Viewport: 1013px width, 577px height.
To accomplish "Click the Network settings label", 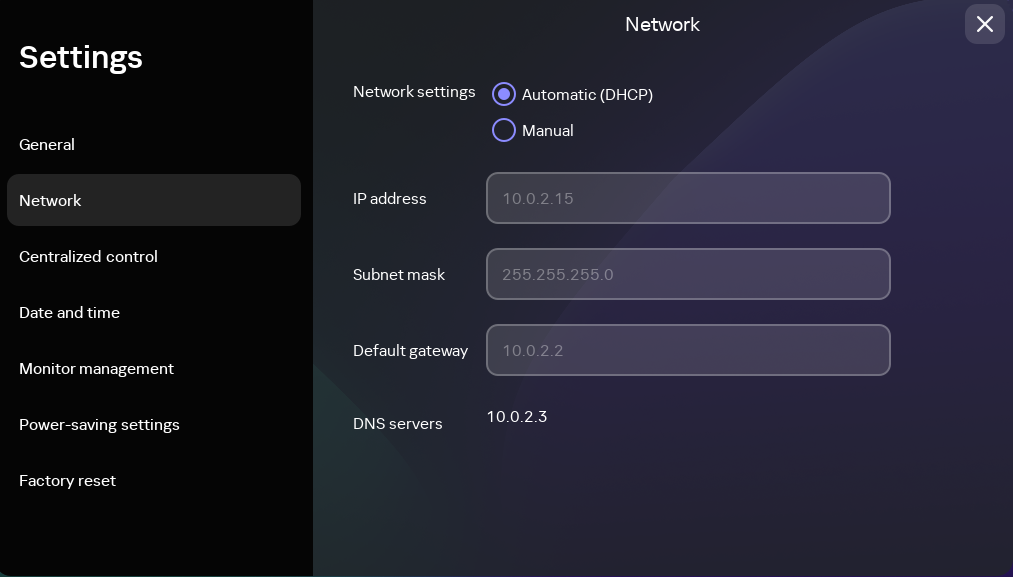I will (414, 92).
